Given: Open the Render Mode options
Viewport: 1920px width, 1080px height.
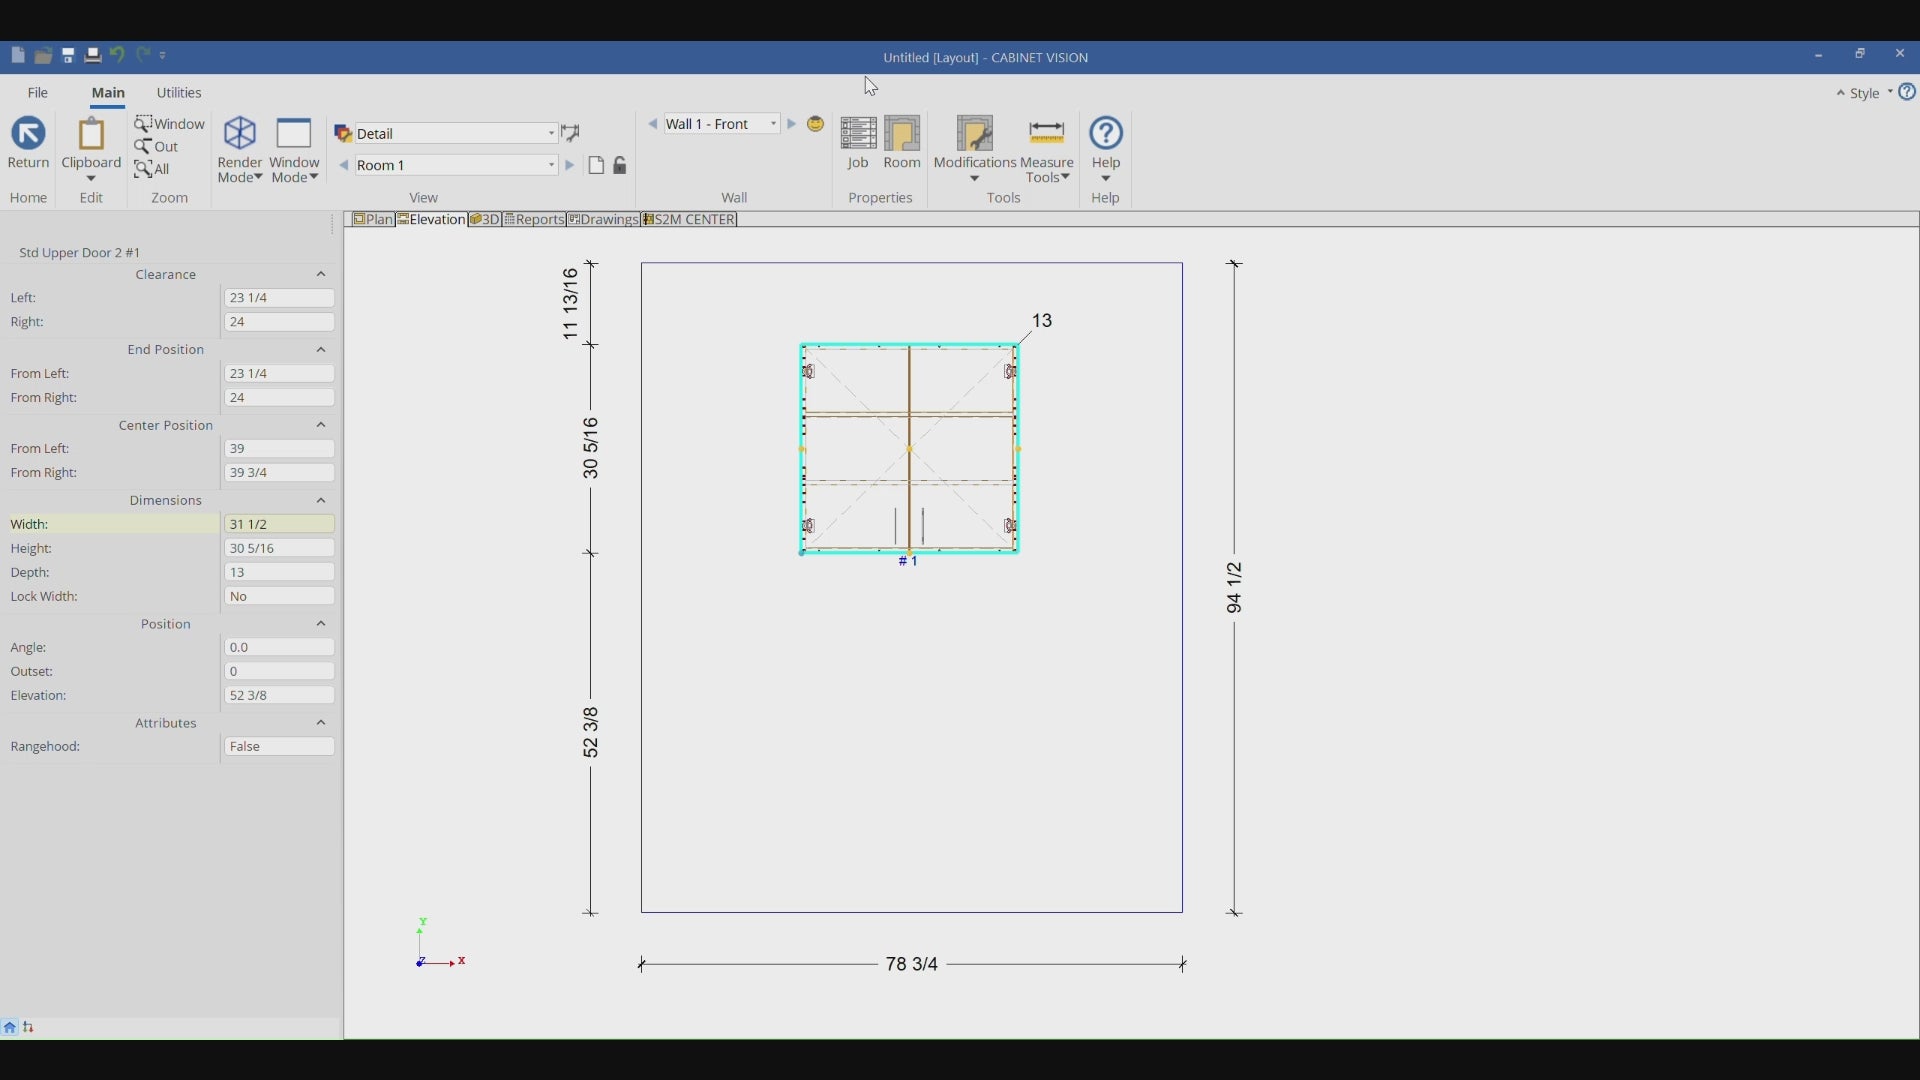Looking at the screenshot, I should 240,150.
